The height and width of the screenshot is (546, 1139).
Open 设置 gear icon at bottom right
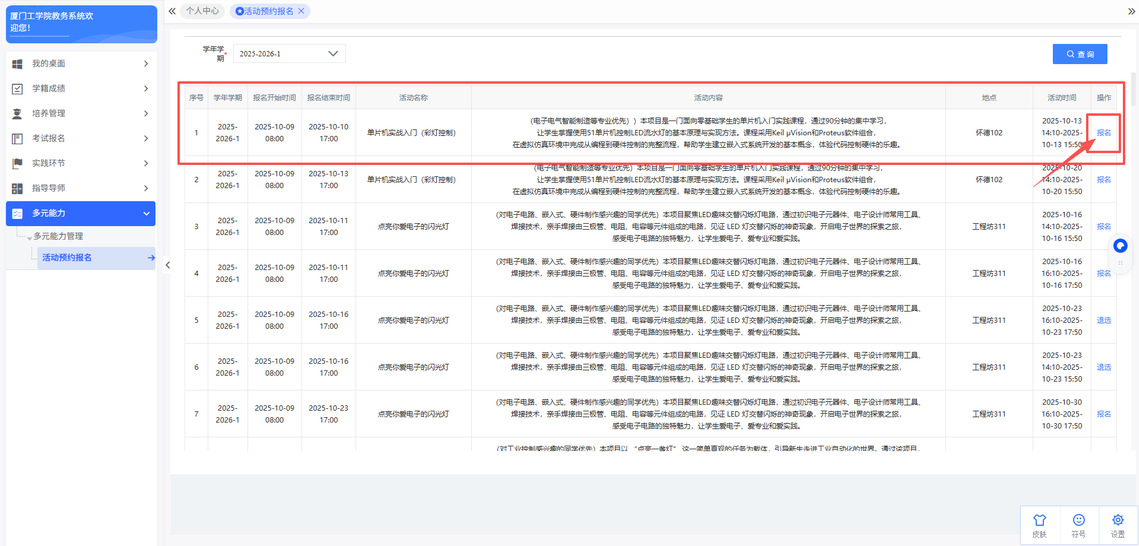(1118, 520)
